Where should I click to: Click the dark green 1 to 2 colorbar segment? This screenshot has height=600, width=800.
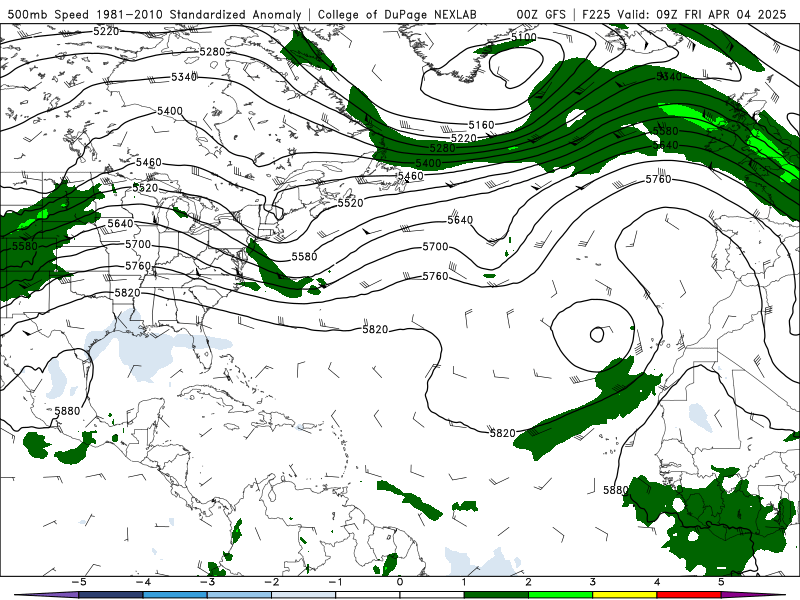[x=496, y=595]
